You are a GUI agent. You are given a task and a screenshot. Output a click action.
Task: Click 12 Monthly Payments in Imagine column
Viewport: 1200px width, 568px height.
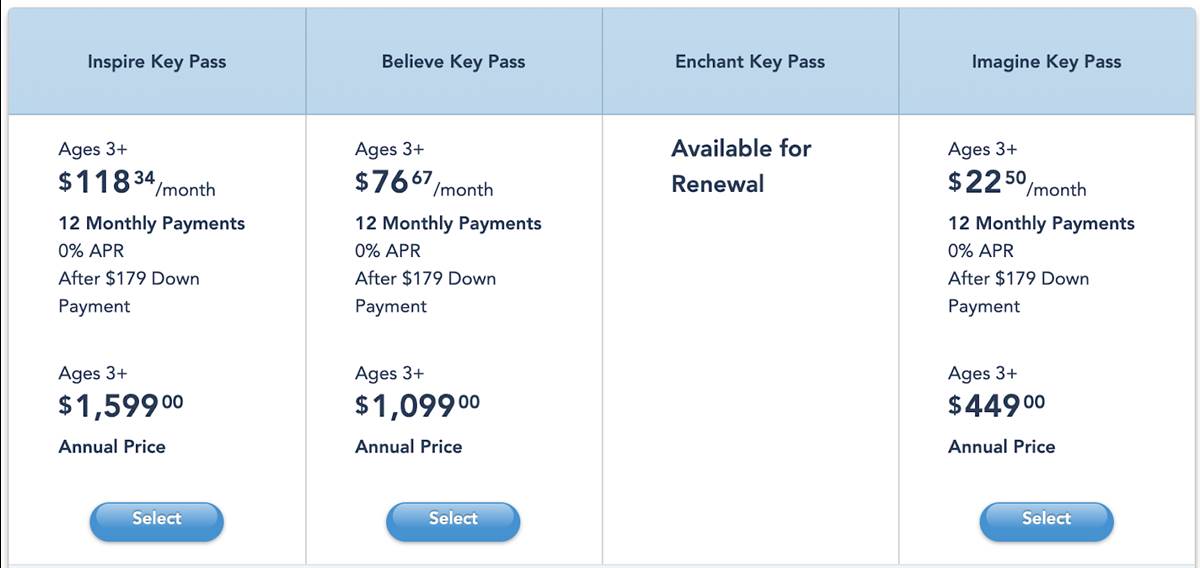1041,224
